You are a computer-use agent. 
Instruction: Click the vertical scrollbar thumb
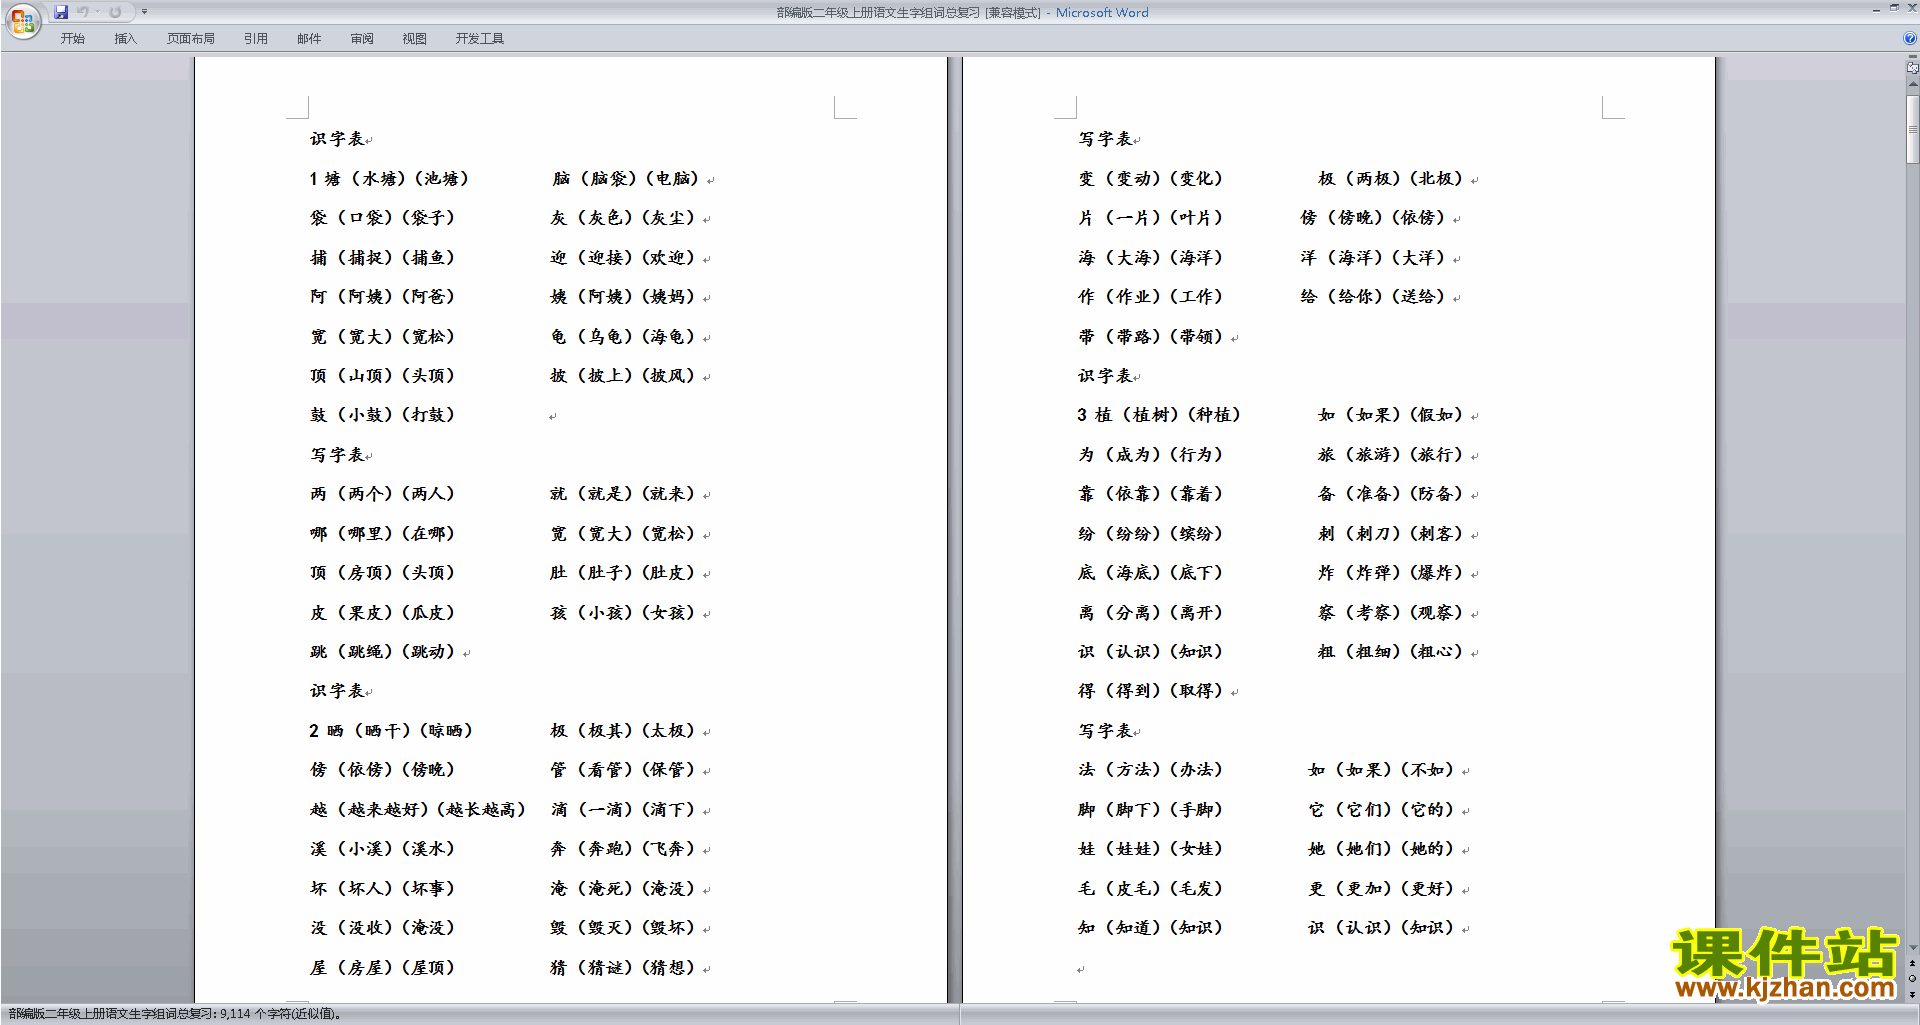1912,129
